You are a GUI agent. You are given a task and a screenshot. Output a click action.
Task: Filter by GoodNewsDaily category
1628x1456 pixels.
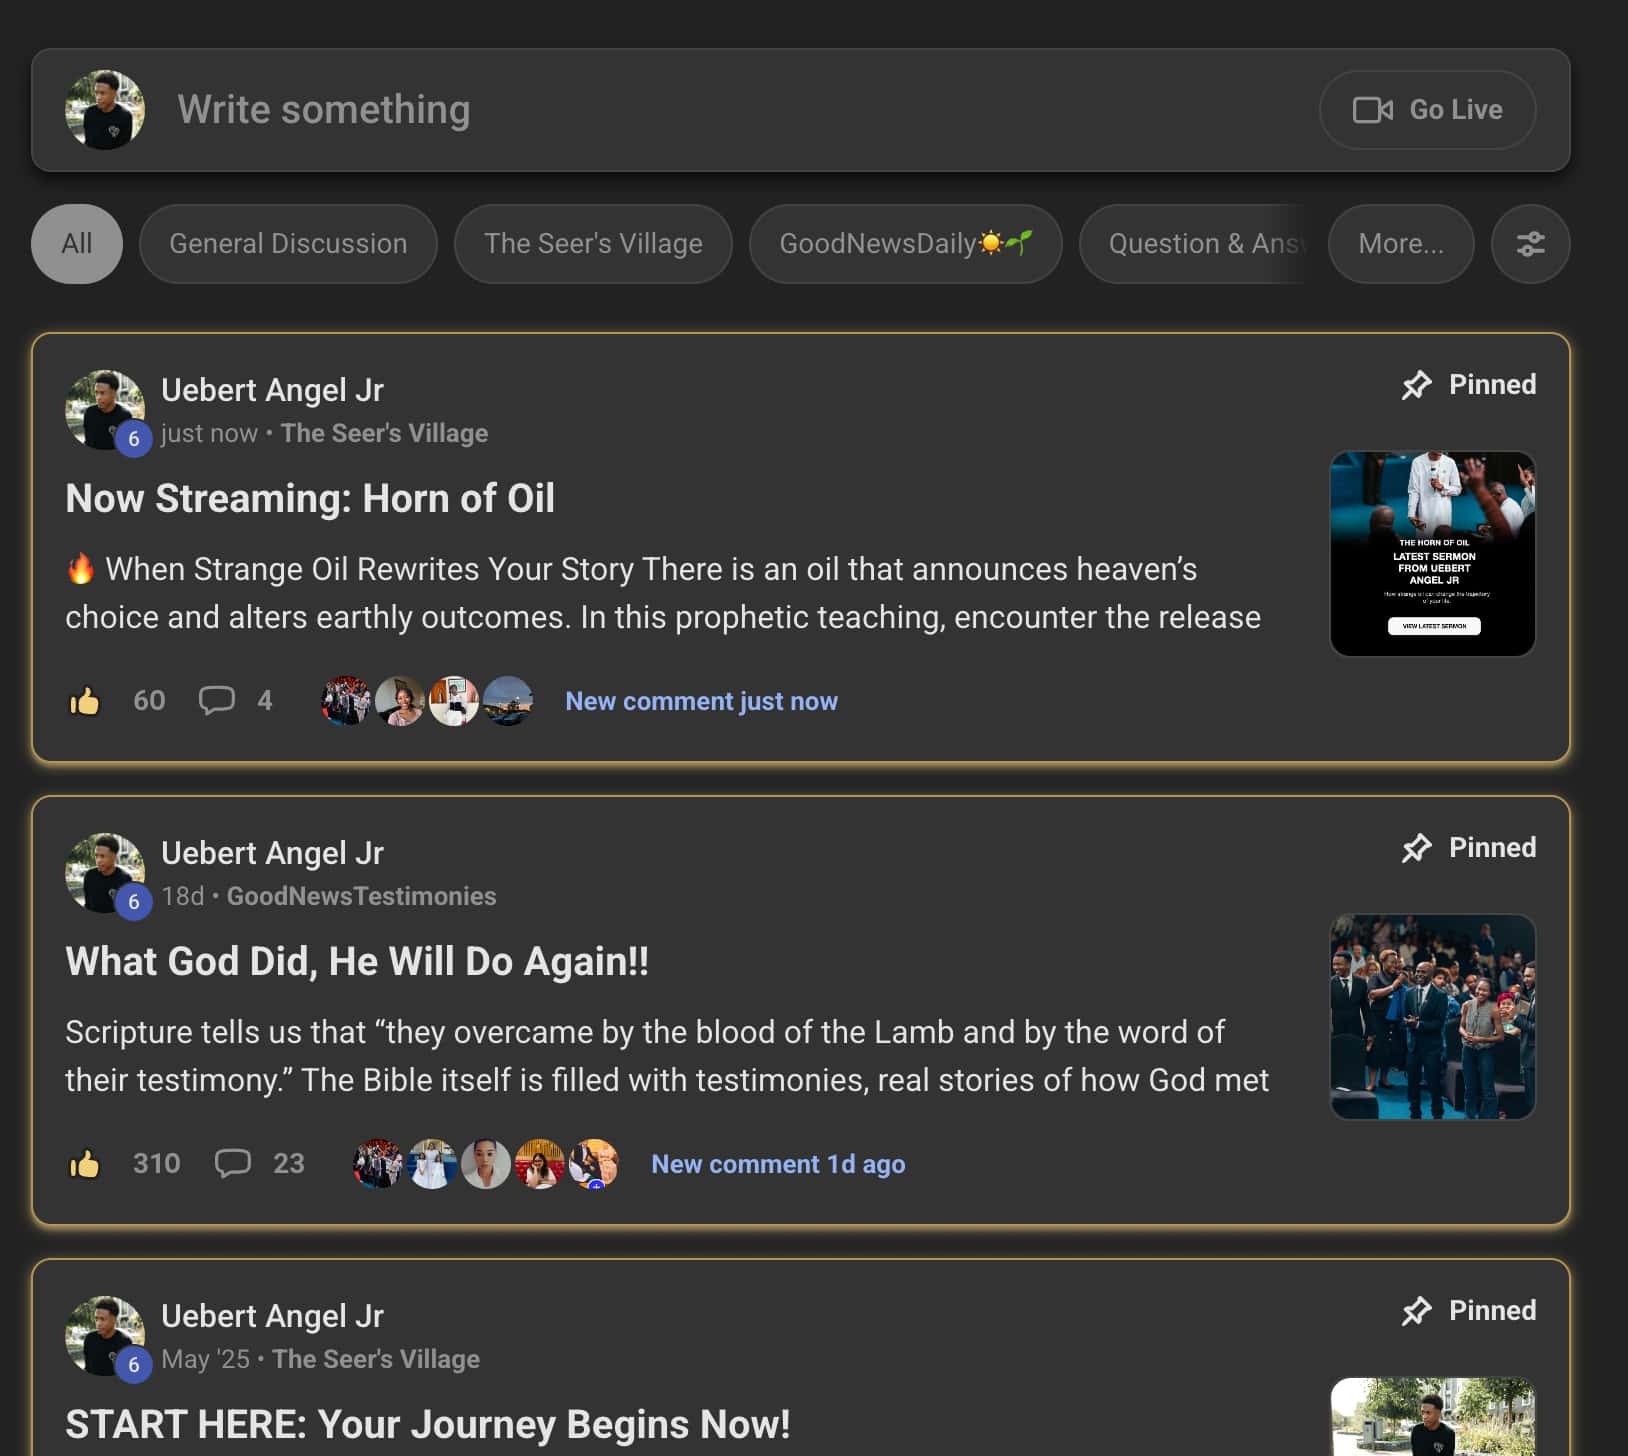click(905, 244)
